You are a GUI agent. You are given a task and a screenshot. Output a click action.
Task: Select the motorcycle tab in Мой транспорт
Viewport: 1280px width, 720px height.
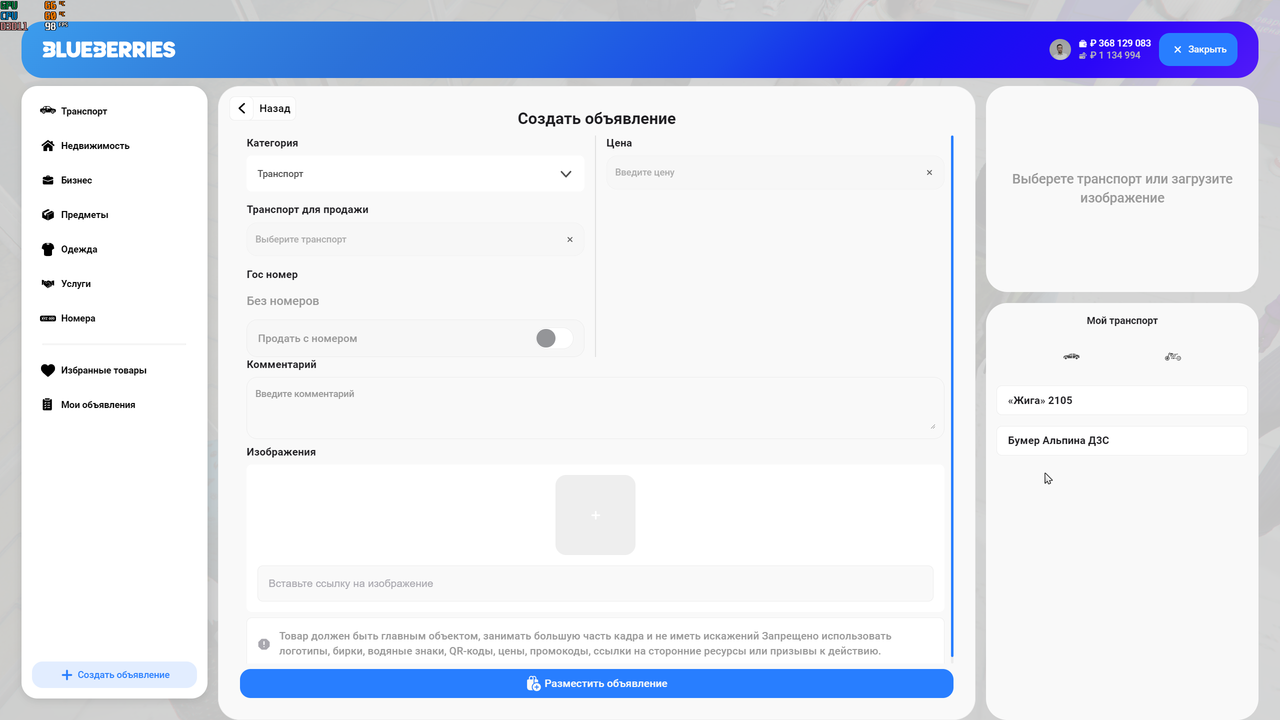[x=1173, y=357]
